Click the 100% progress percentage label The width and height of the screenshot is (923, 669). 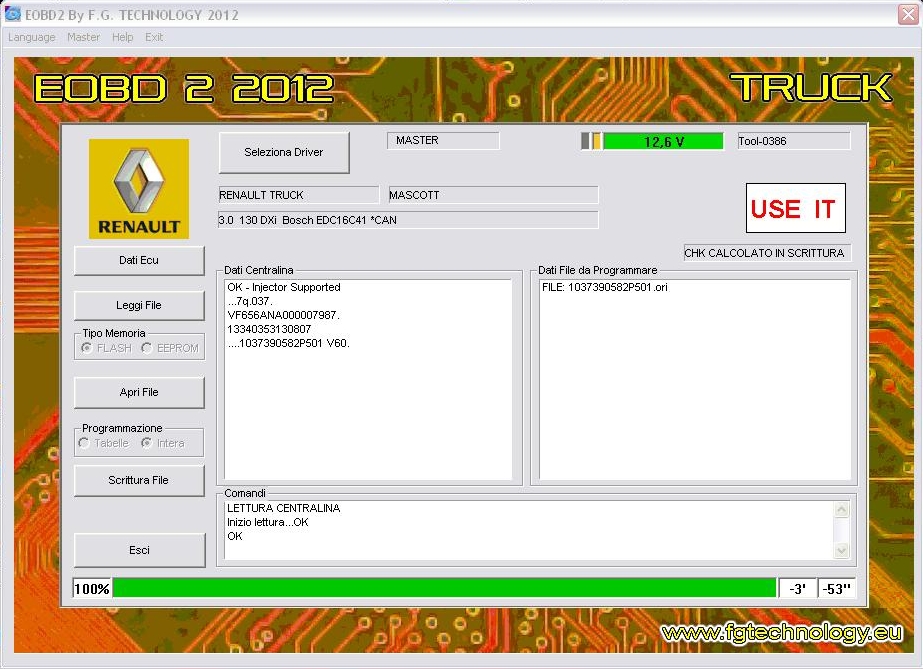[92, 588]
